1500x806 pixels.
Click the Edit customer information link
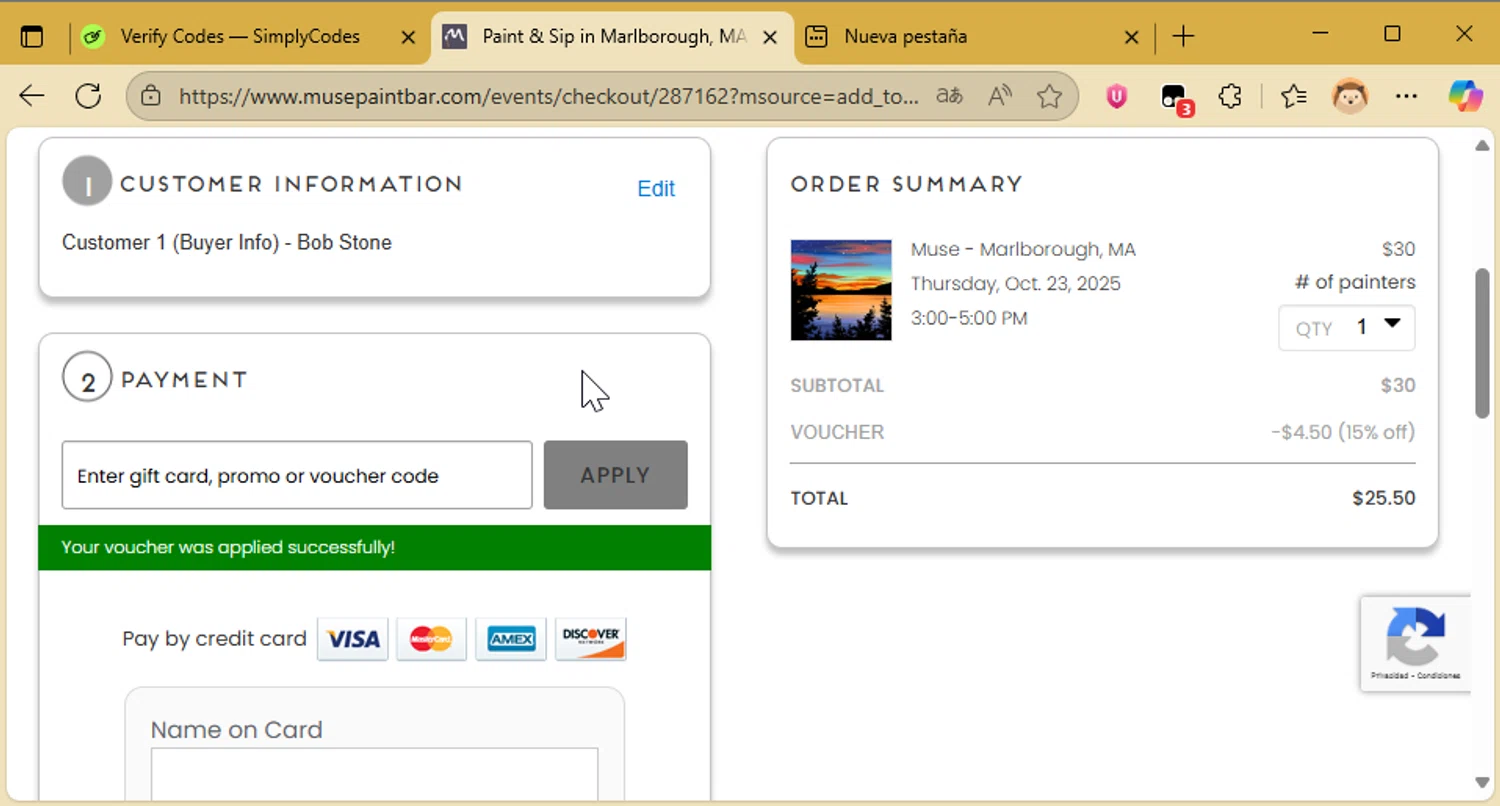tap(656, 189)
